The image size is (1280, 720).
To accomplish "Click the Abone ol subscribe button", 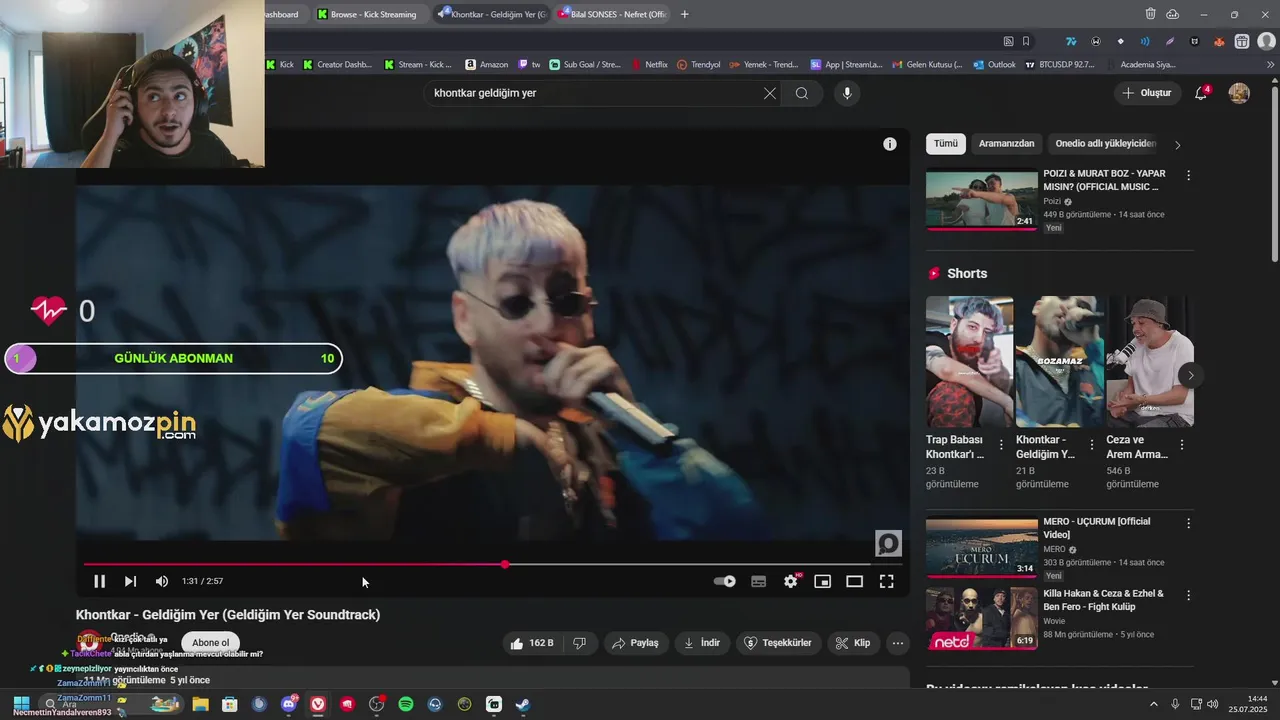I will click(x=211, y=643).
